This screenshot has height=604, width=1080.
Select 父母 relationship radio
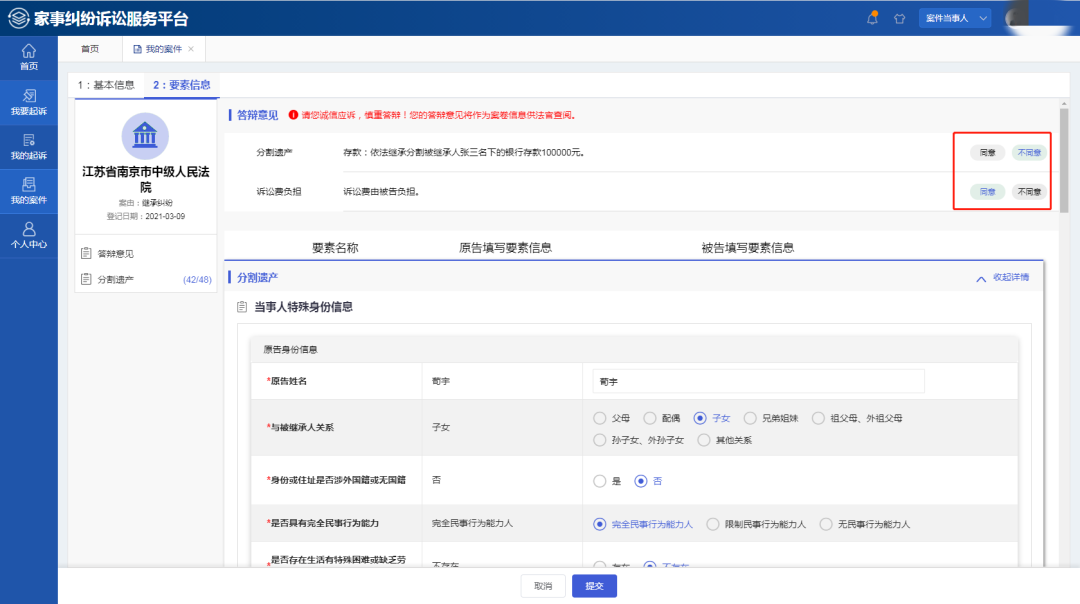click(x=600, y=418)
